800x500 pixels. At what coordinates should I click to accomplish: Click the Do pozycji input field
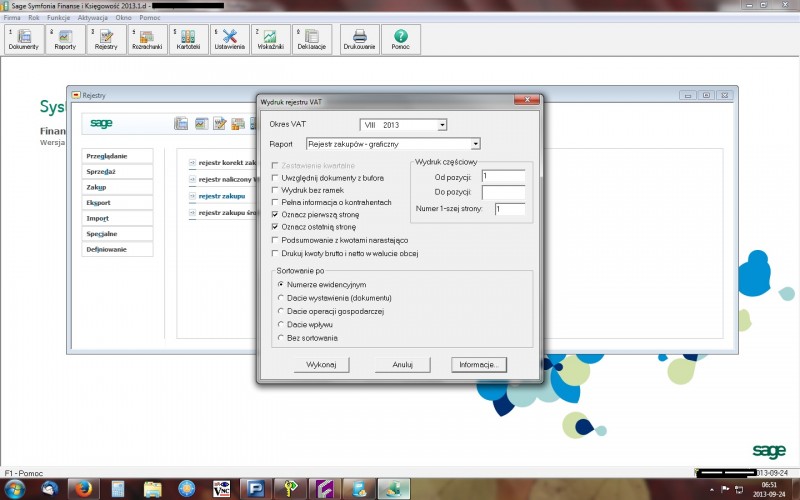503,192
